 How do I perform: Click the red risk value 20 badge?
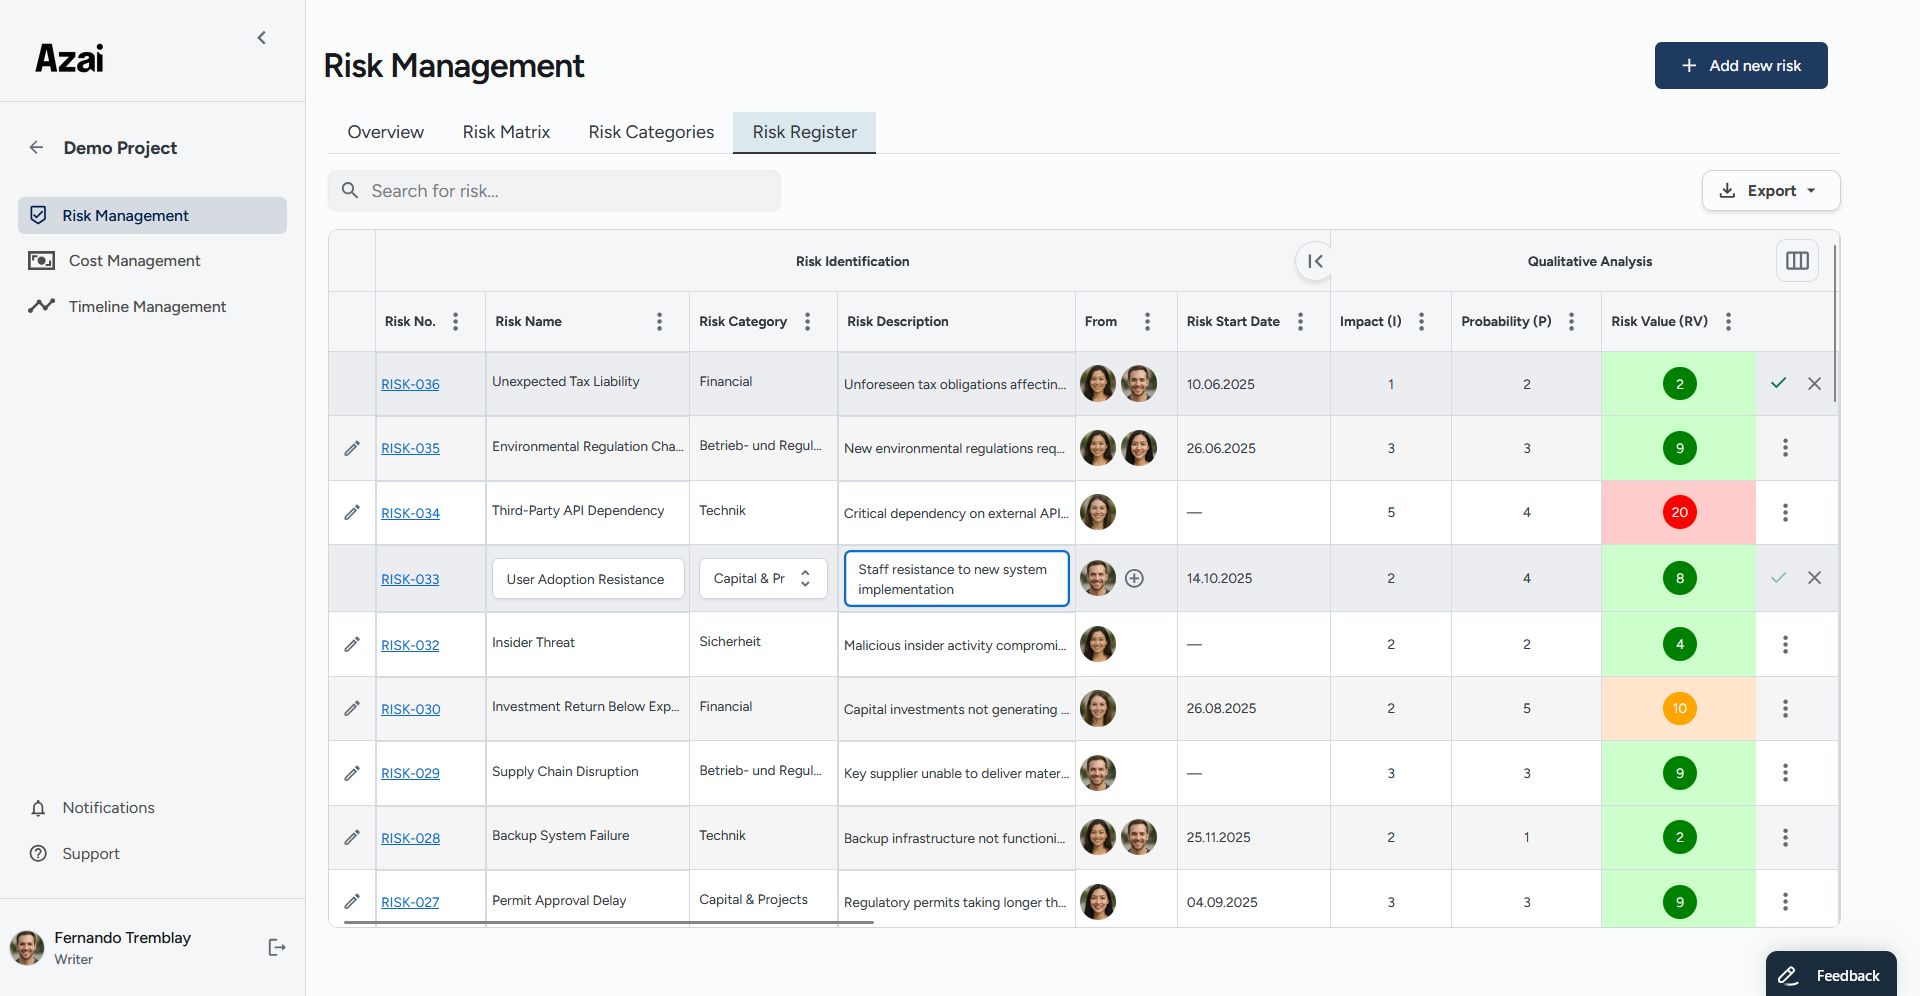click(x=1680, y=512)
